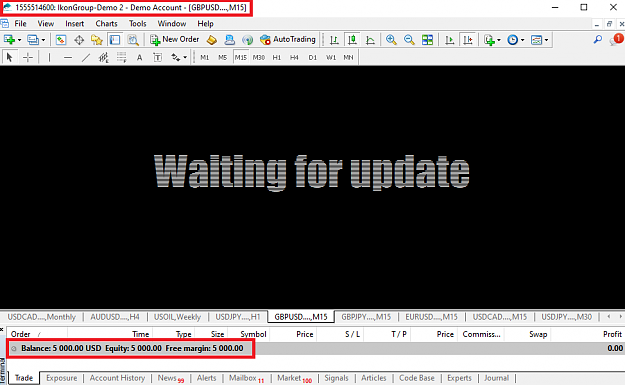Select the Text 'A' tool

pyautogui.click(x=140, y=57)
